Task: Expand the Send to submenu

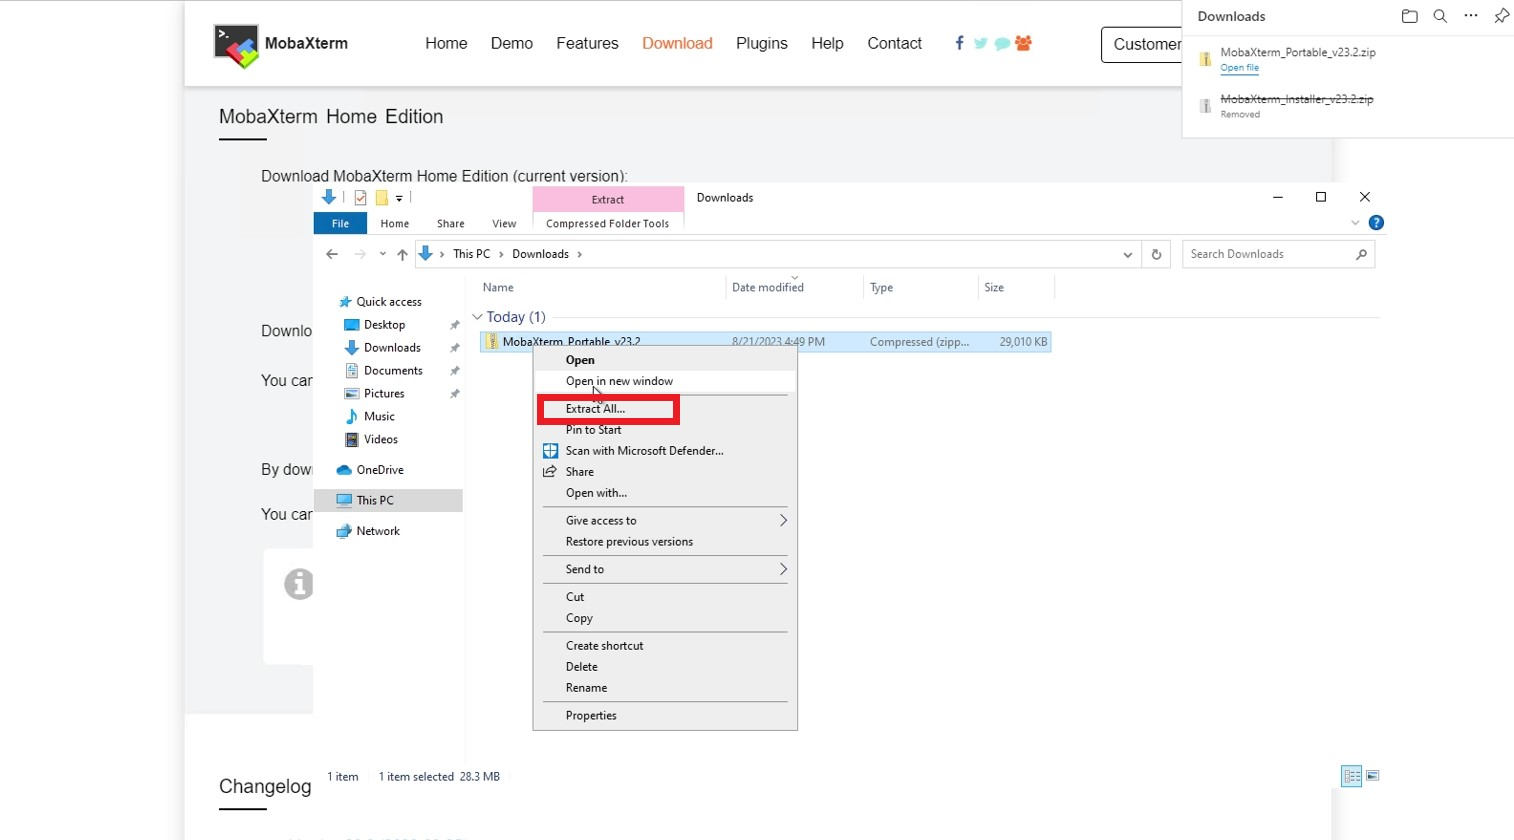Action: click(x=666, y=569)
